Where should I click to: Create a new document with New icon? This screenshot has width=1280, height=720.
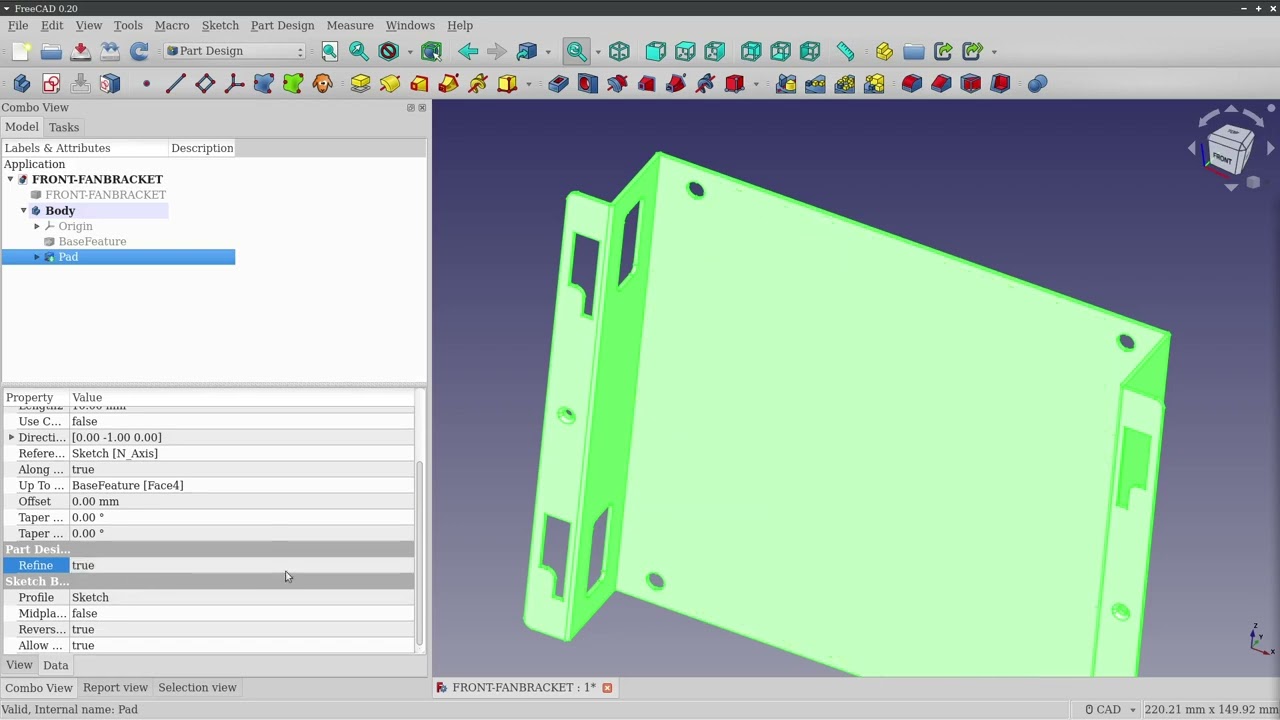point(21,51)
